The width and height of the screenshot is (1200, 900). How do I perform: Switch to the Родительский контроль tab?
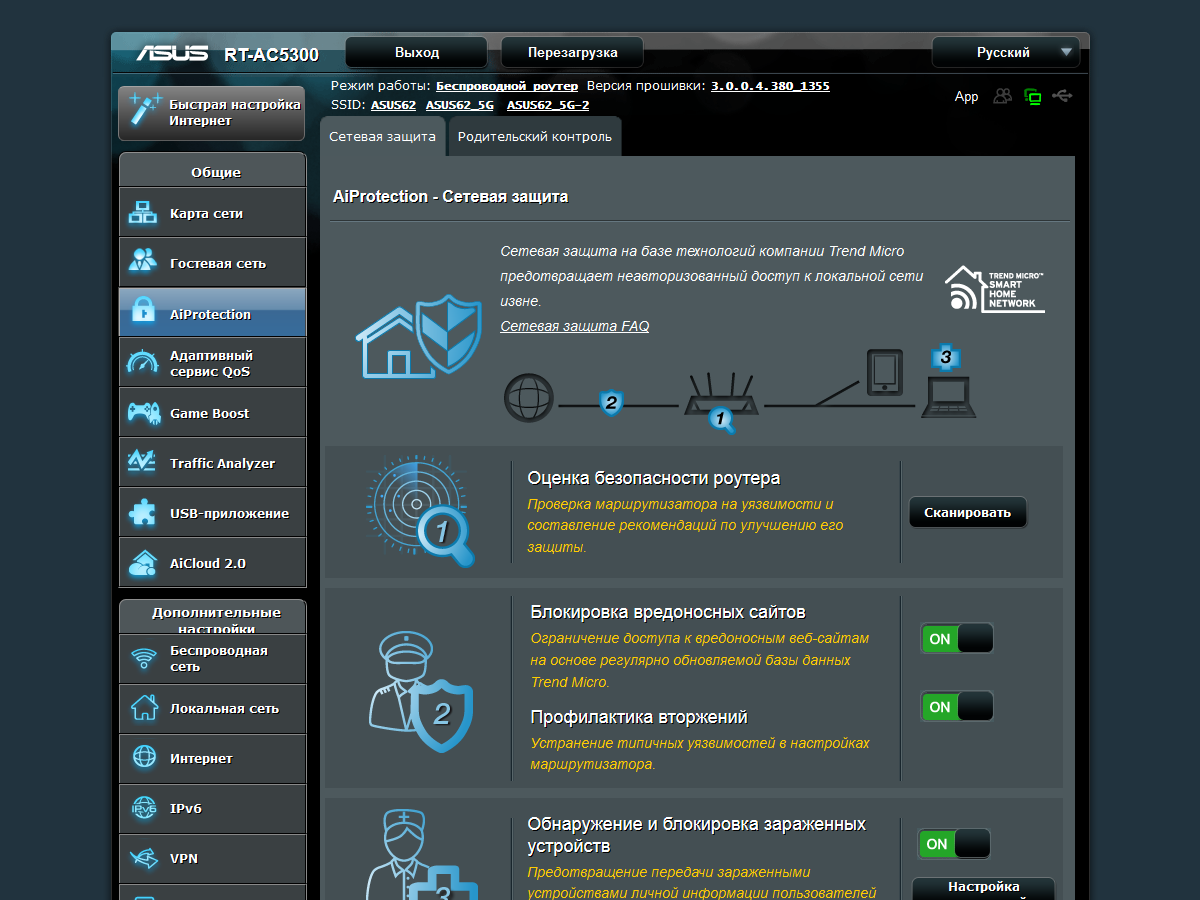[x=535, y=137]
